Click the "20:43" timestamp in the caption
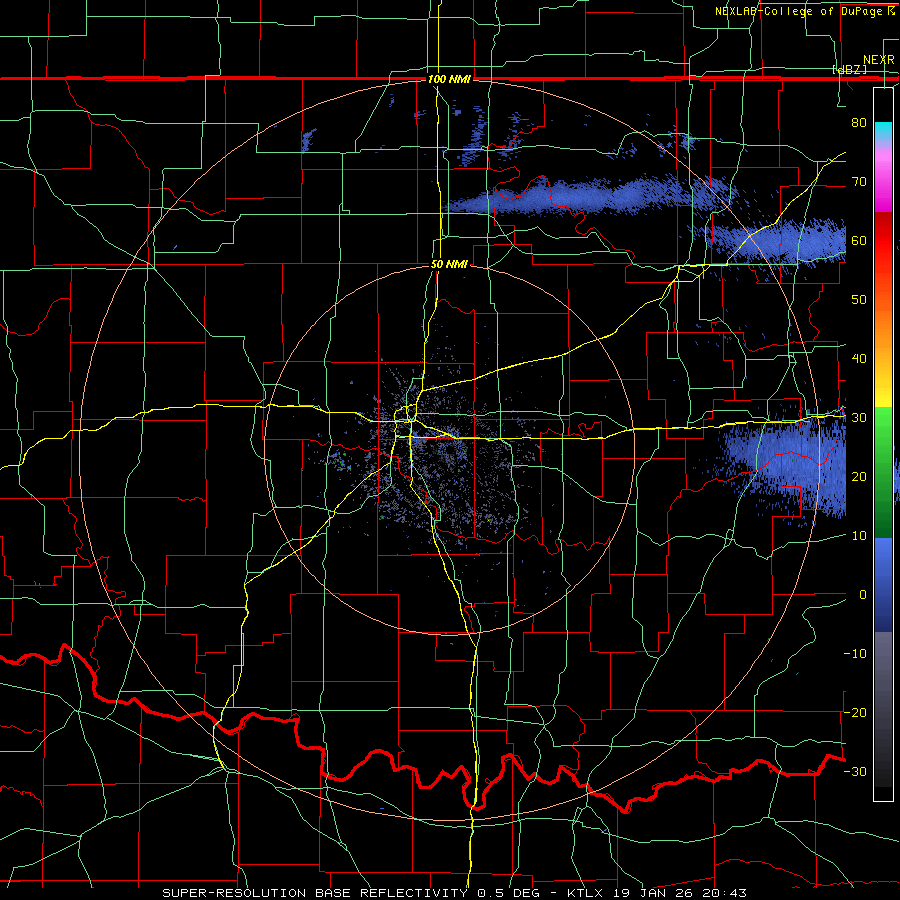The height and width of the screenshot is (900, 900). coord(722,893)
